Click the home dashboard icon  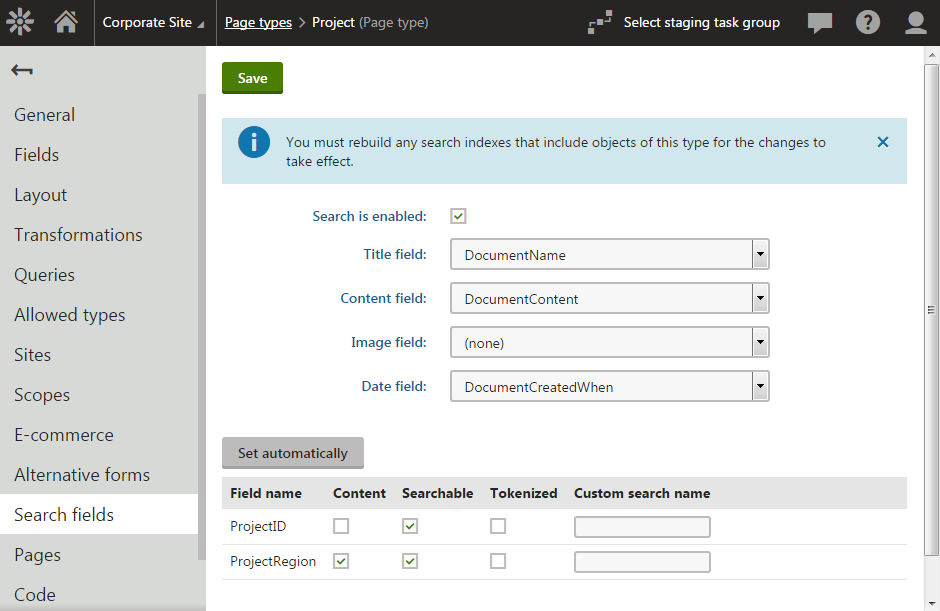[x=66, y=21]
